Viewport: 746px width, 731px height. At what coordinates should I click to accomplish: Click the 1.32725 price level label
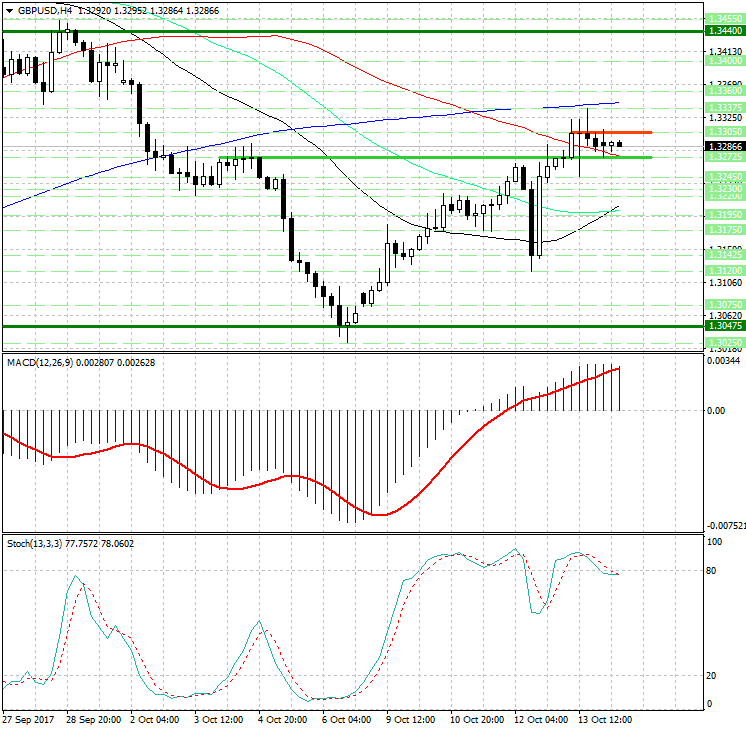[725, 157]
